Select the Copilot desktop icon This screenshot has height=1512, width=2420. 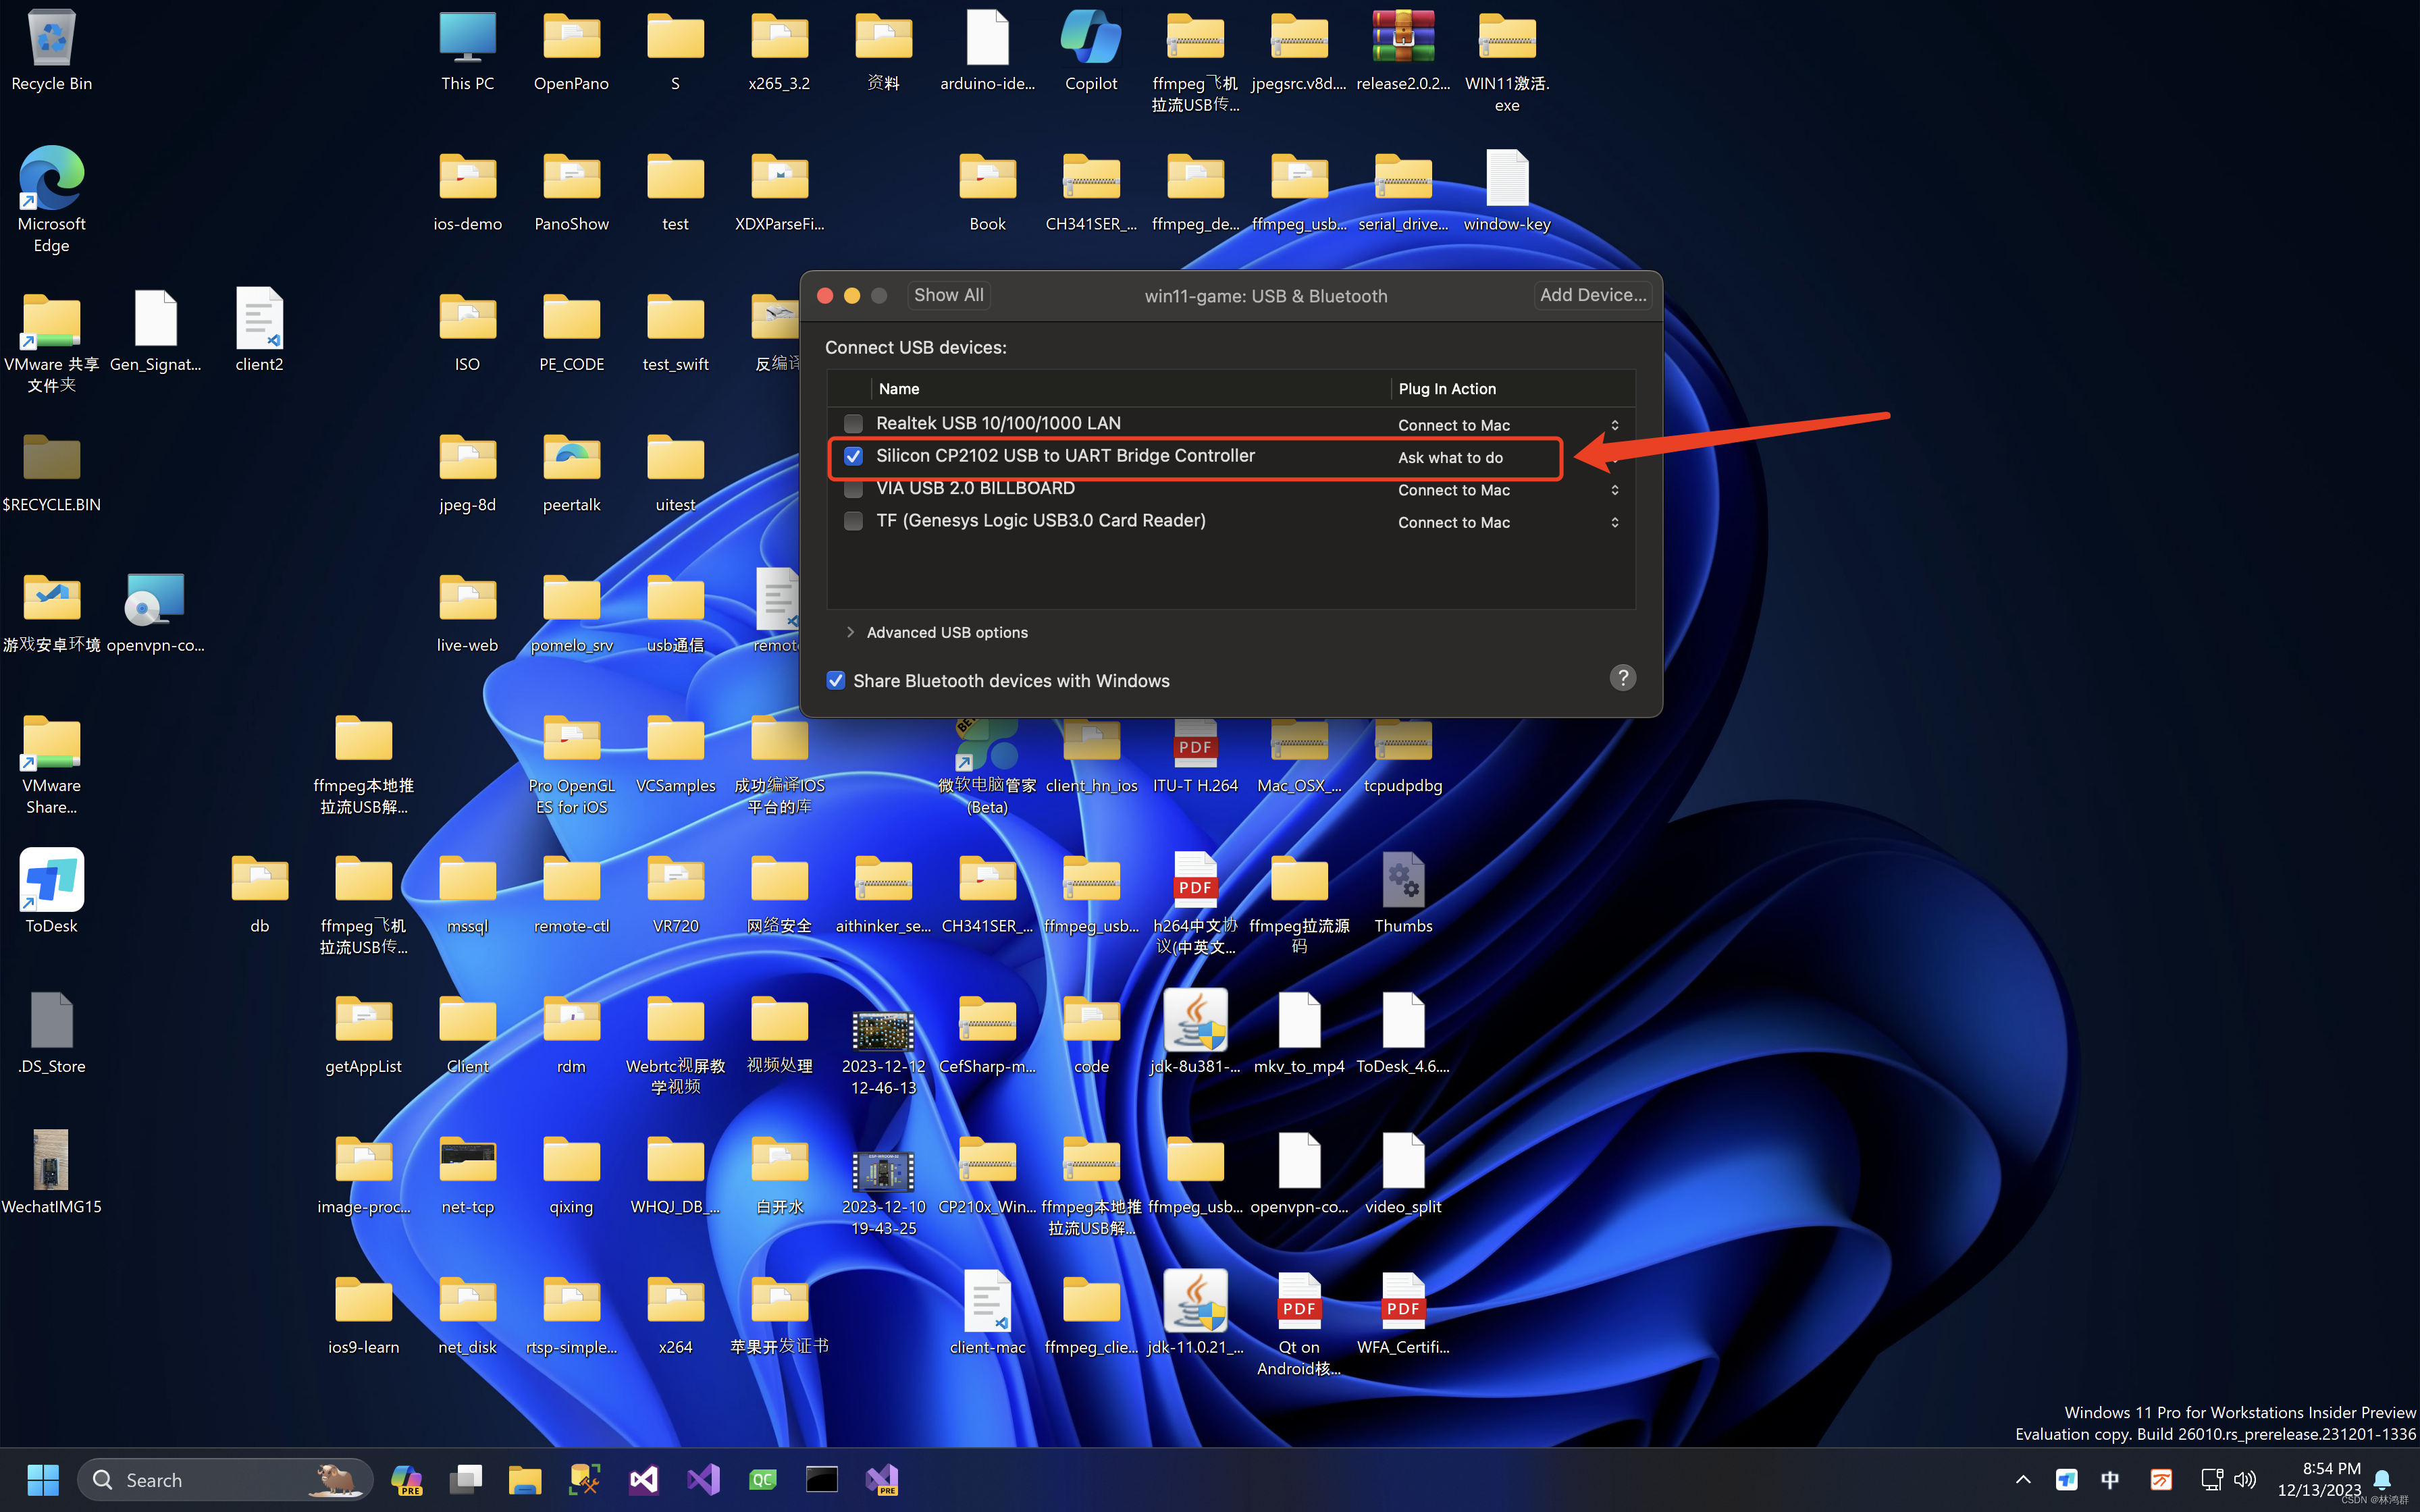click(1091, 50)
